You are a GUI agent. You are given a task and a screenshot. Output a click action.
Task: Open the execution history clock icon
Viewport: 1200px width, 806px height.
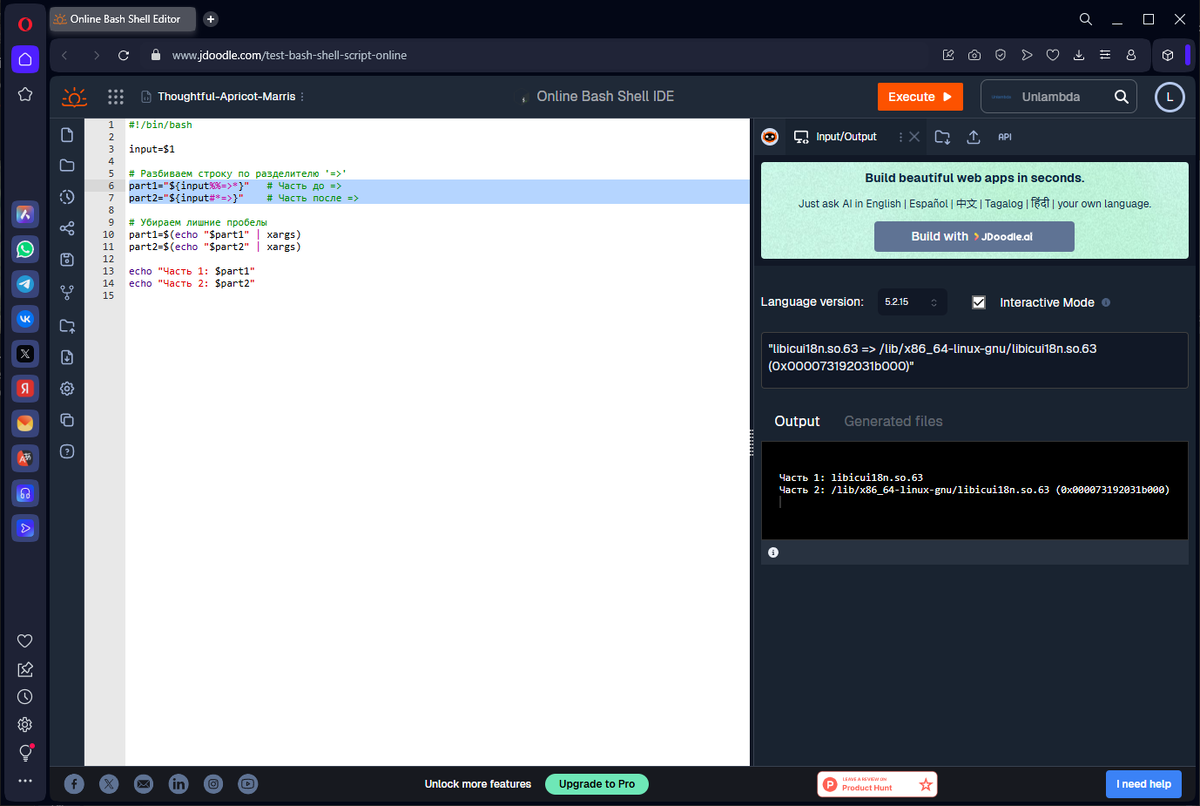[x=67, y=197]
